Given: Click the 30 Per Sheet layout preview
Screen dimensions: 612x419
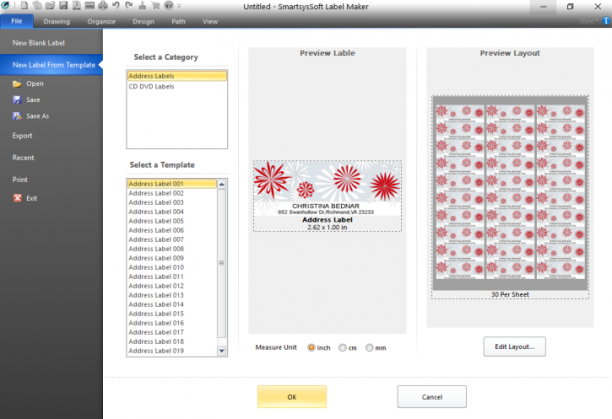Looking at the screenshot, I should click(510, 197).
